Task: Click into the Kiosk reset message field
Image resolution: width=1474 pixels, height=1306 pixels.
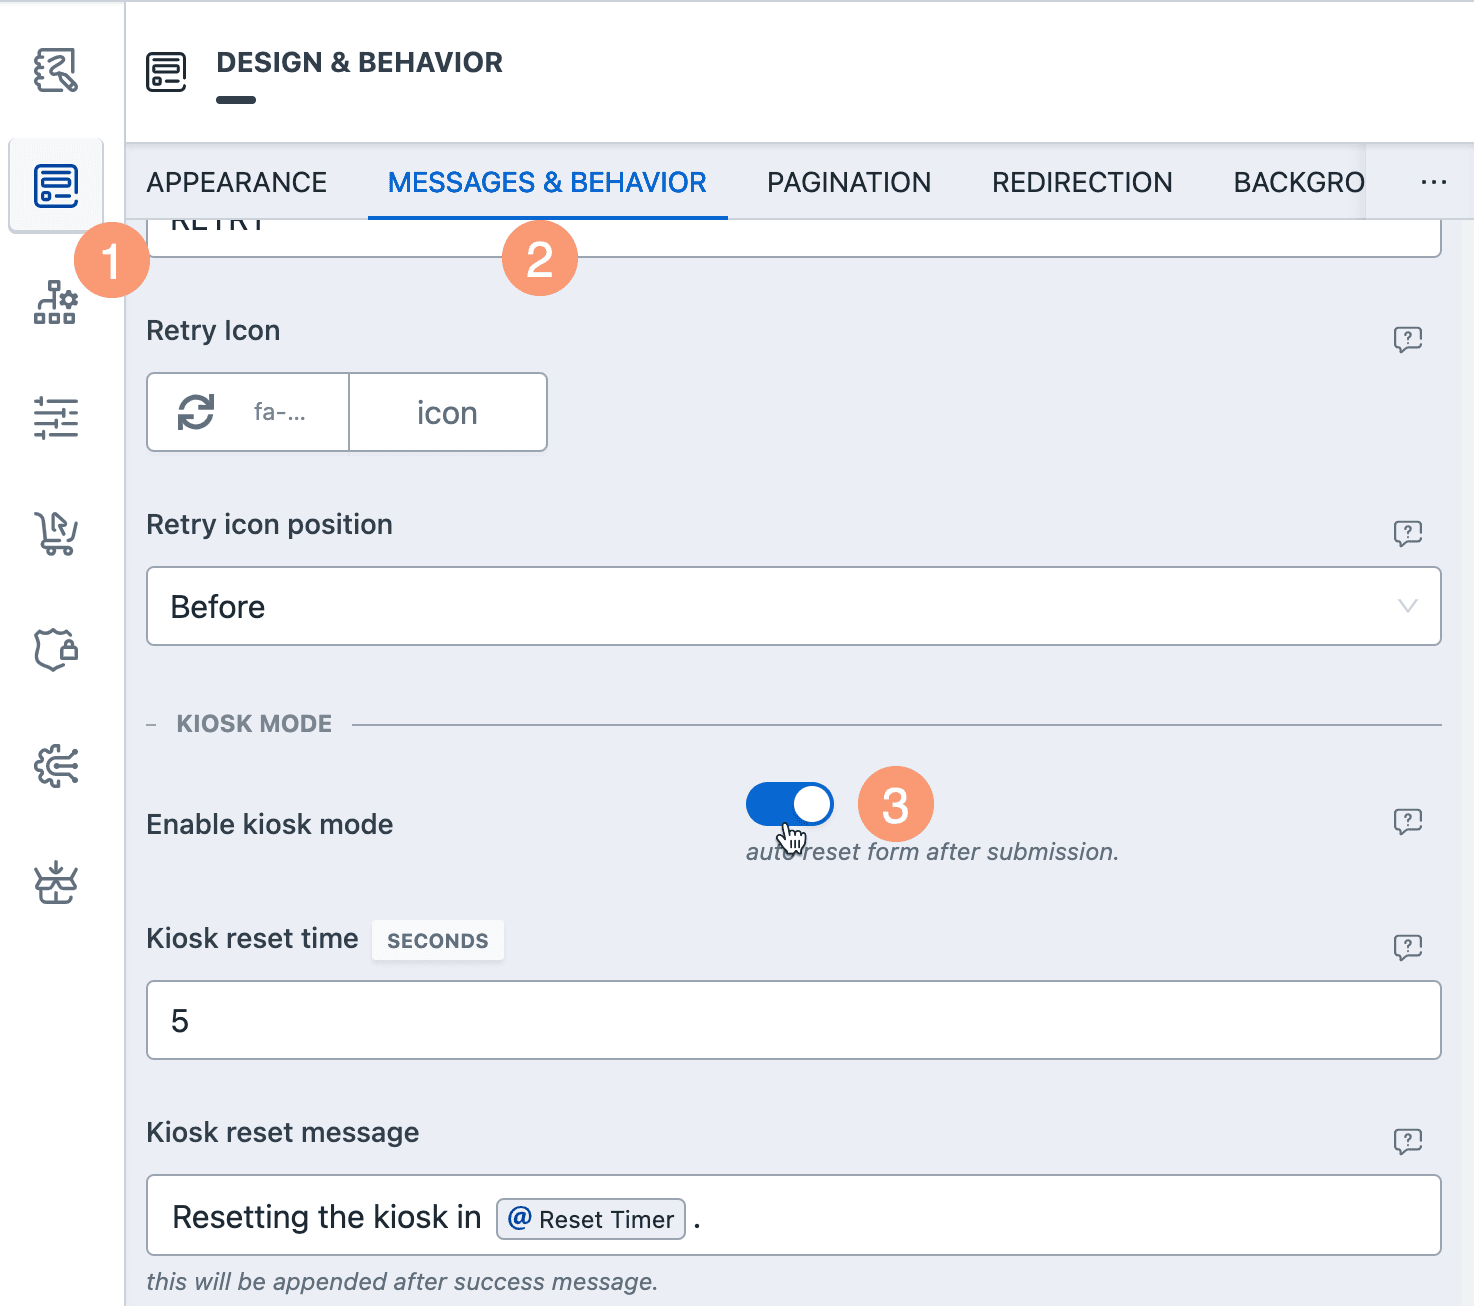Action: coord(794,1215)
